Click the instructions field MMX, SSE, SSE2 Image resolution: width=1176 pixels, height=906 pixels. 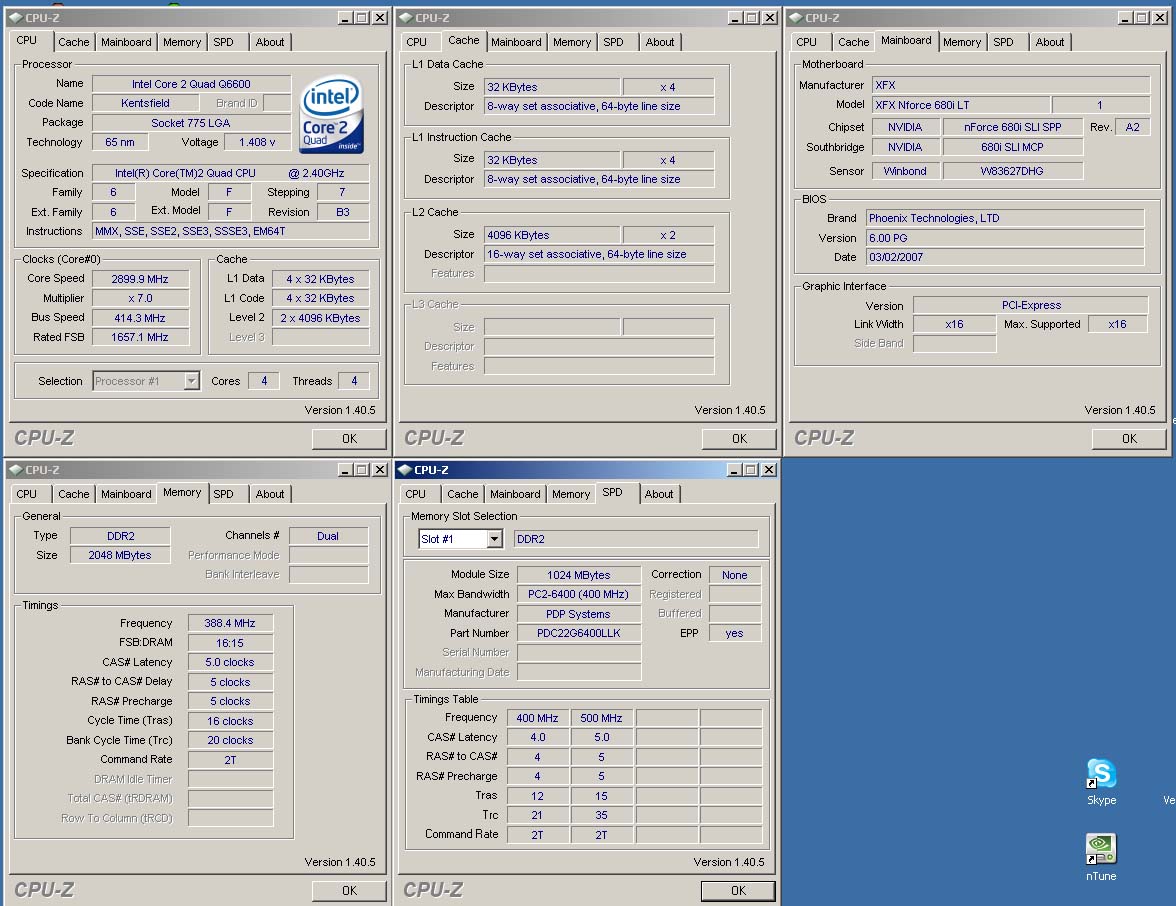(231, 231)
